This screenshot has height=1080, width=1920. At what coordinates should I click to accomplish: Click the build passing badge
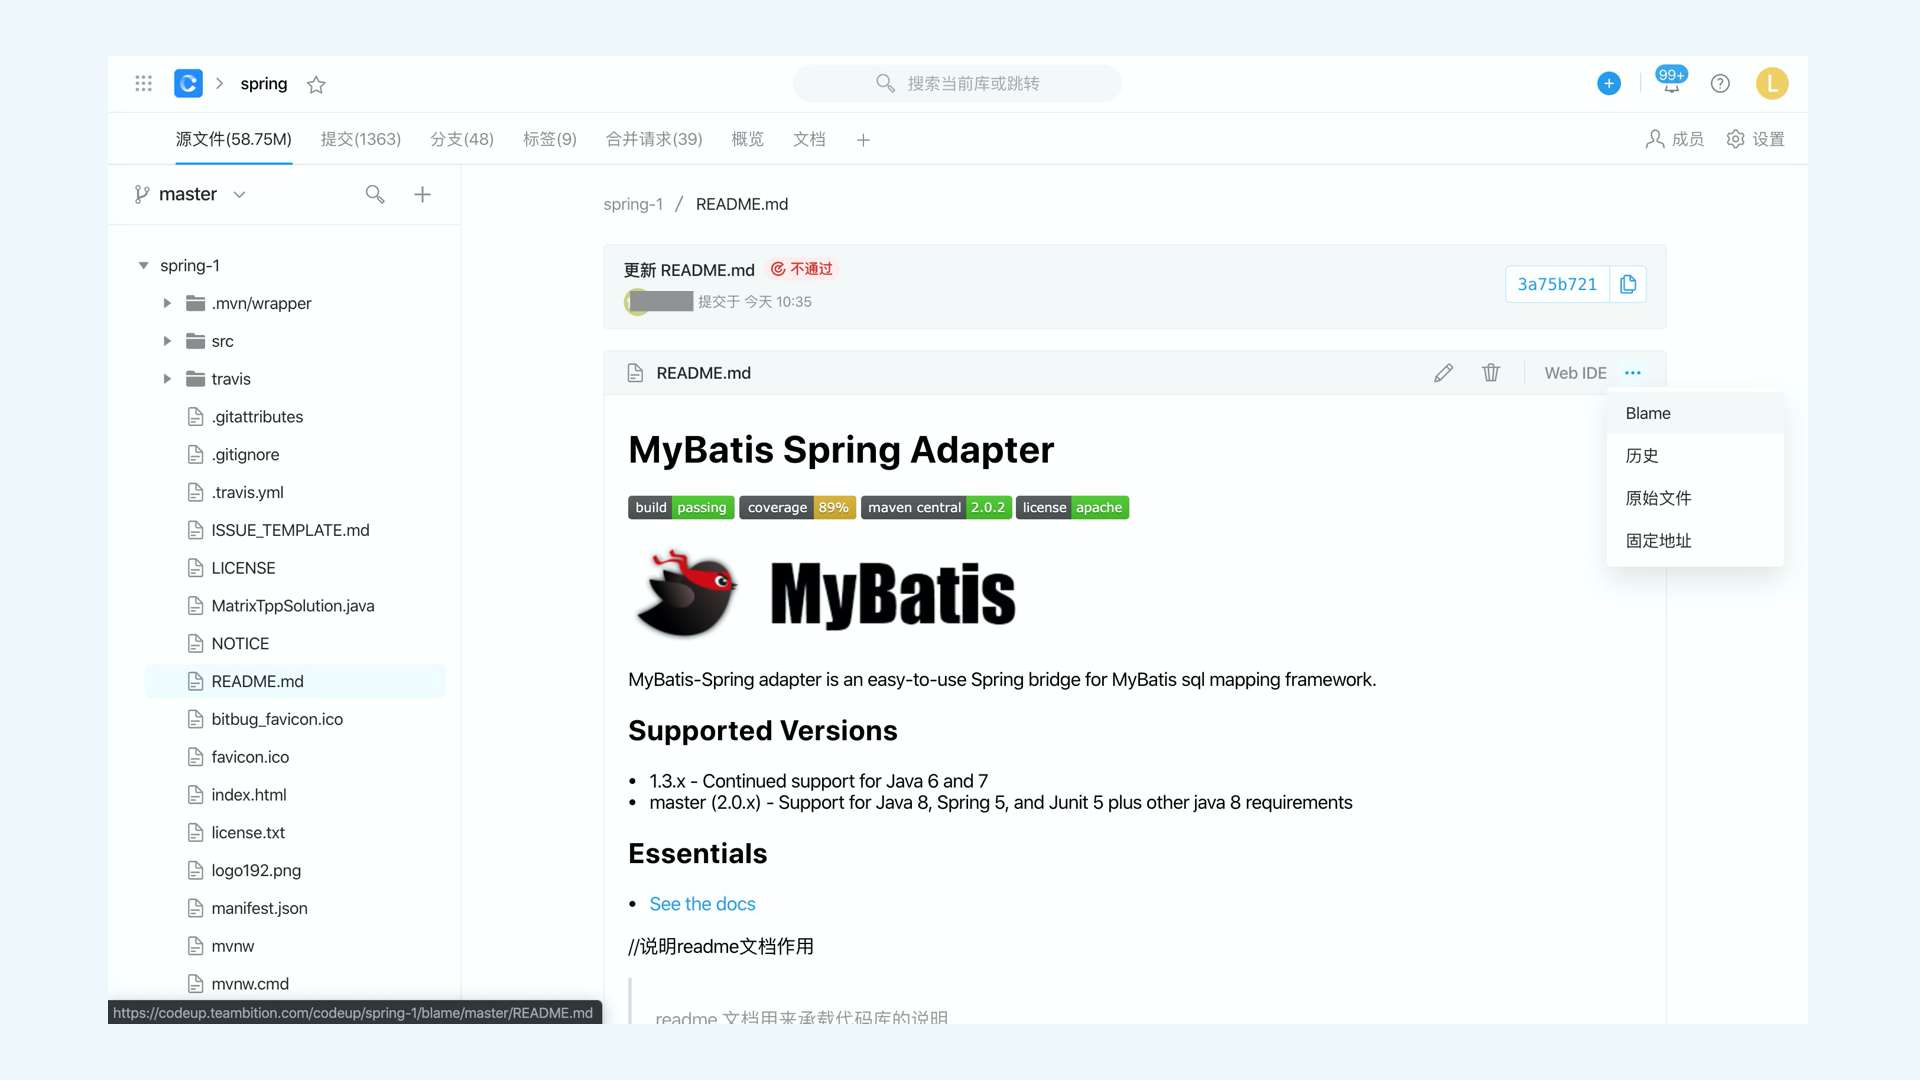point(681,508)
